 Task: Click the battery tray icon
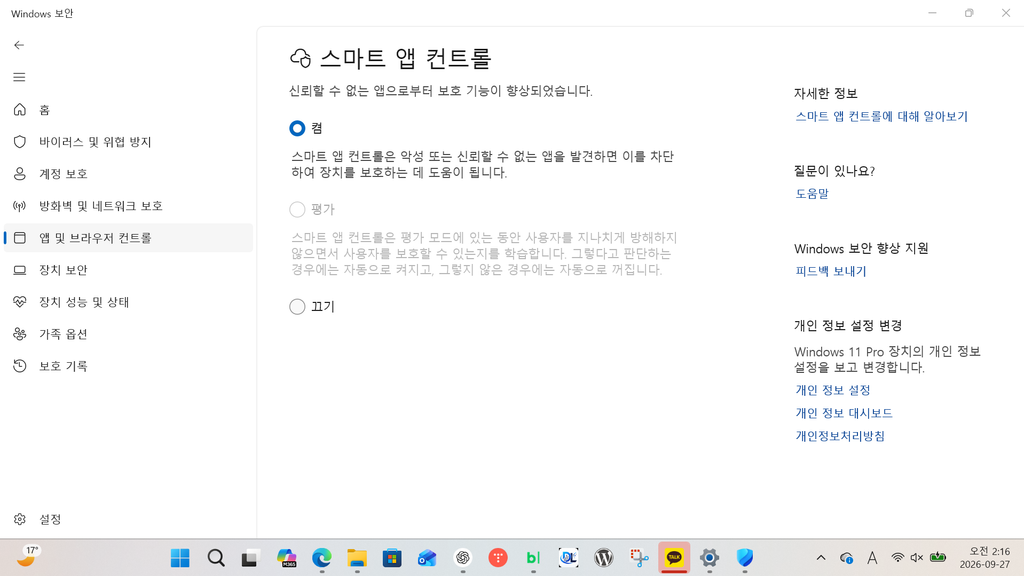[x=938, y=558]
